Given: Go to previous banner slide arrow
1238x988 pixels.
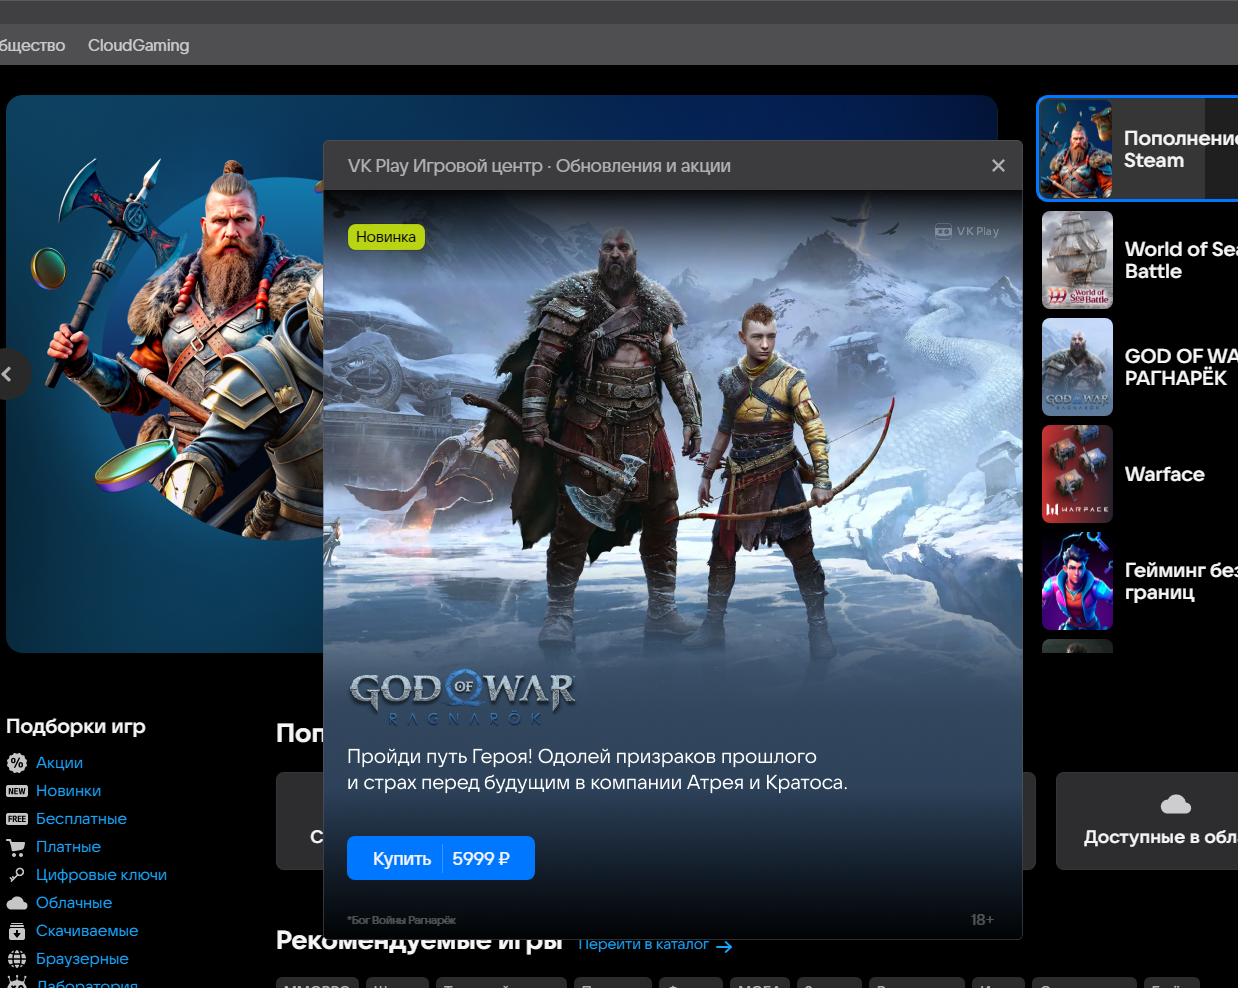Looking at the screenshot, I should [10, 374].
